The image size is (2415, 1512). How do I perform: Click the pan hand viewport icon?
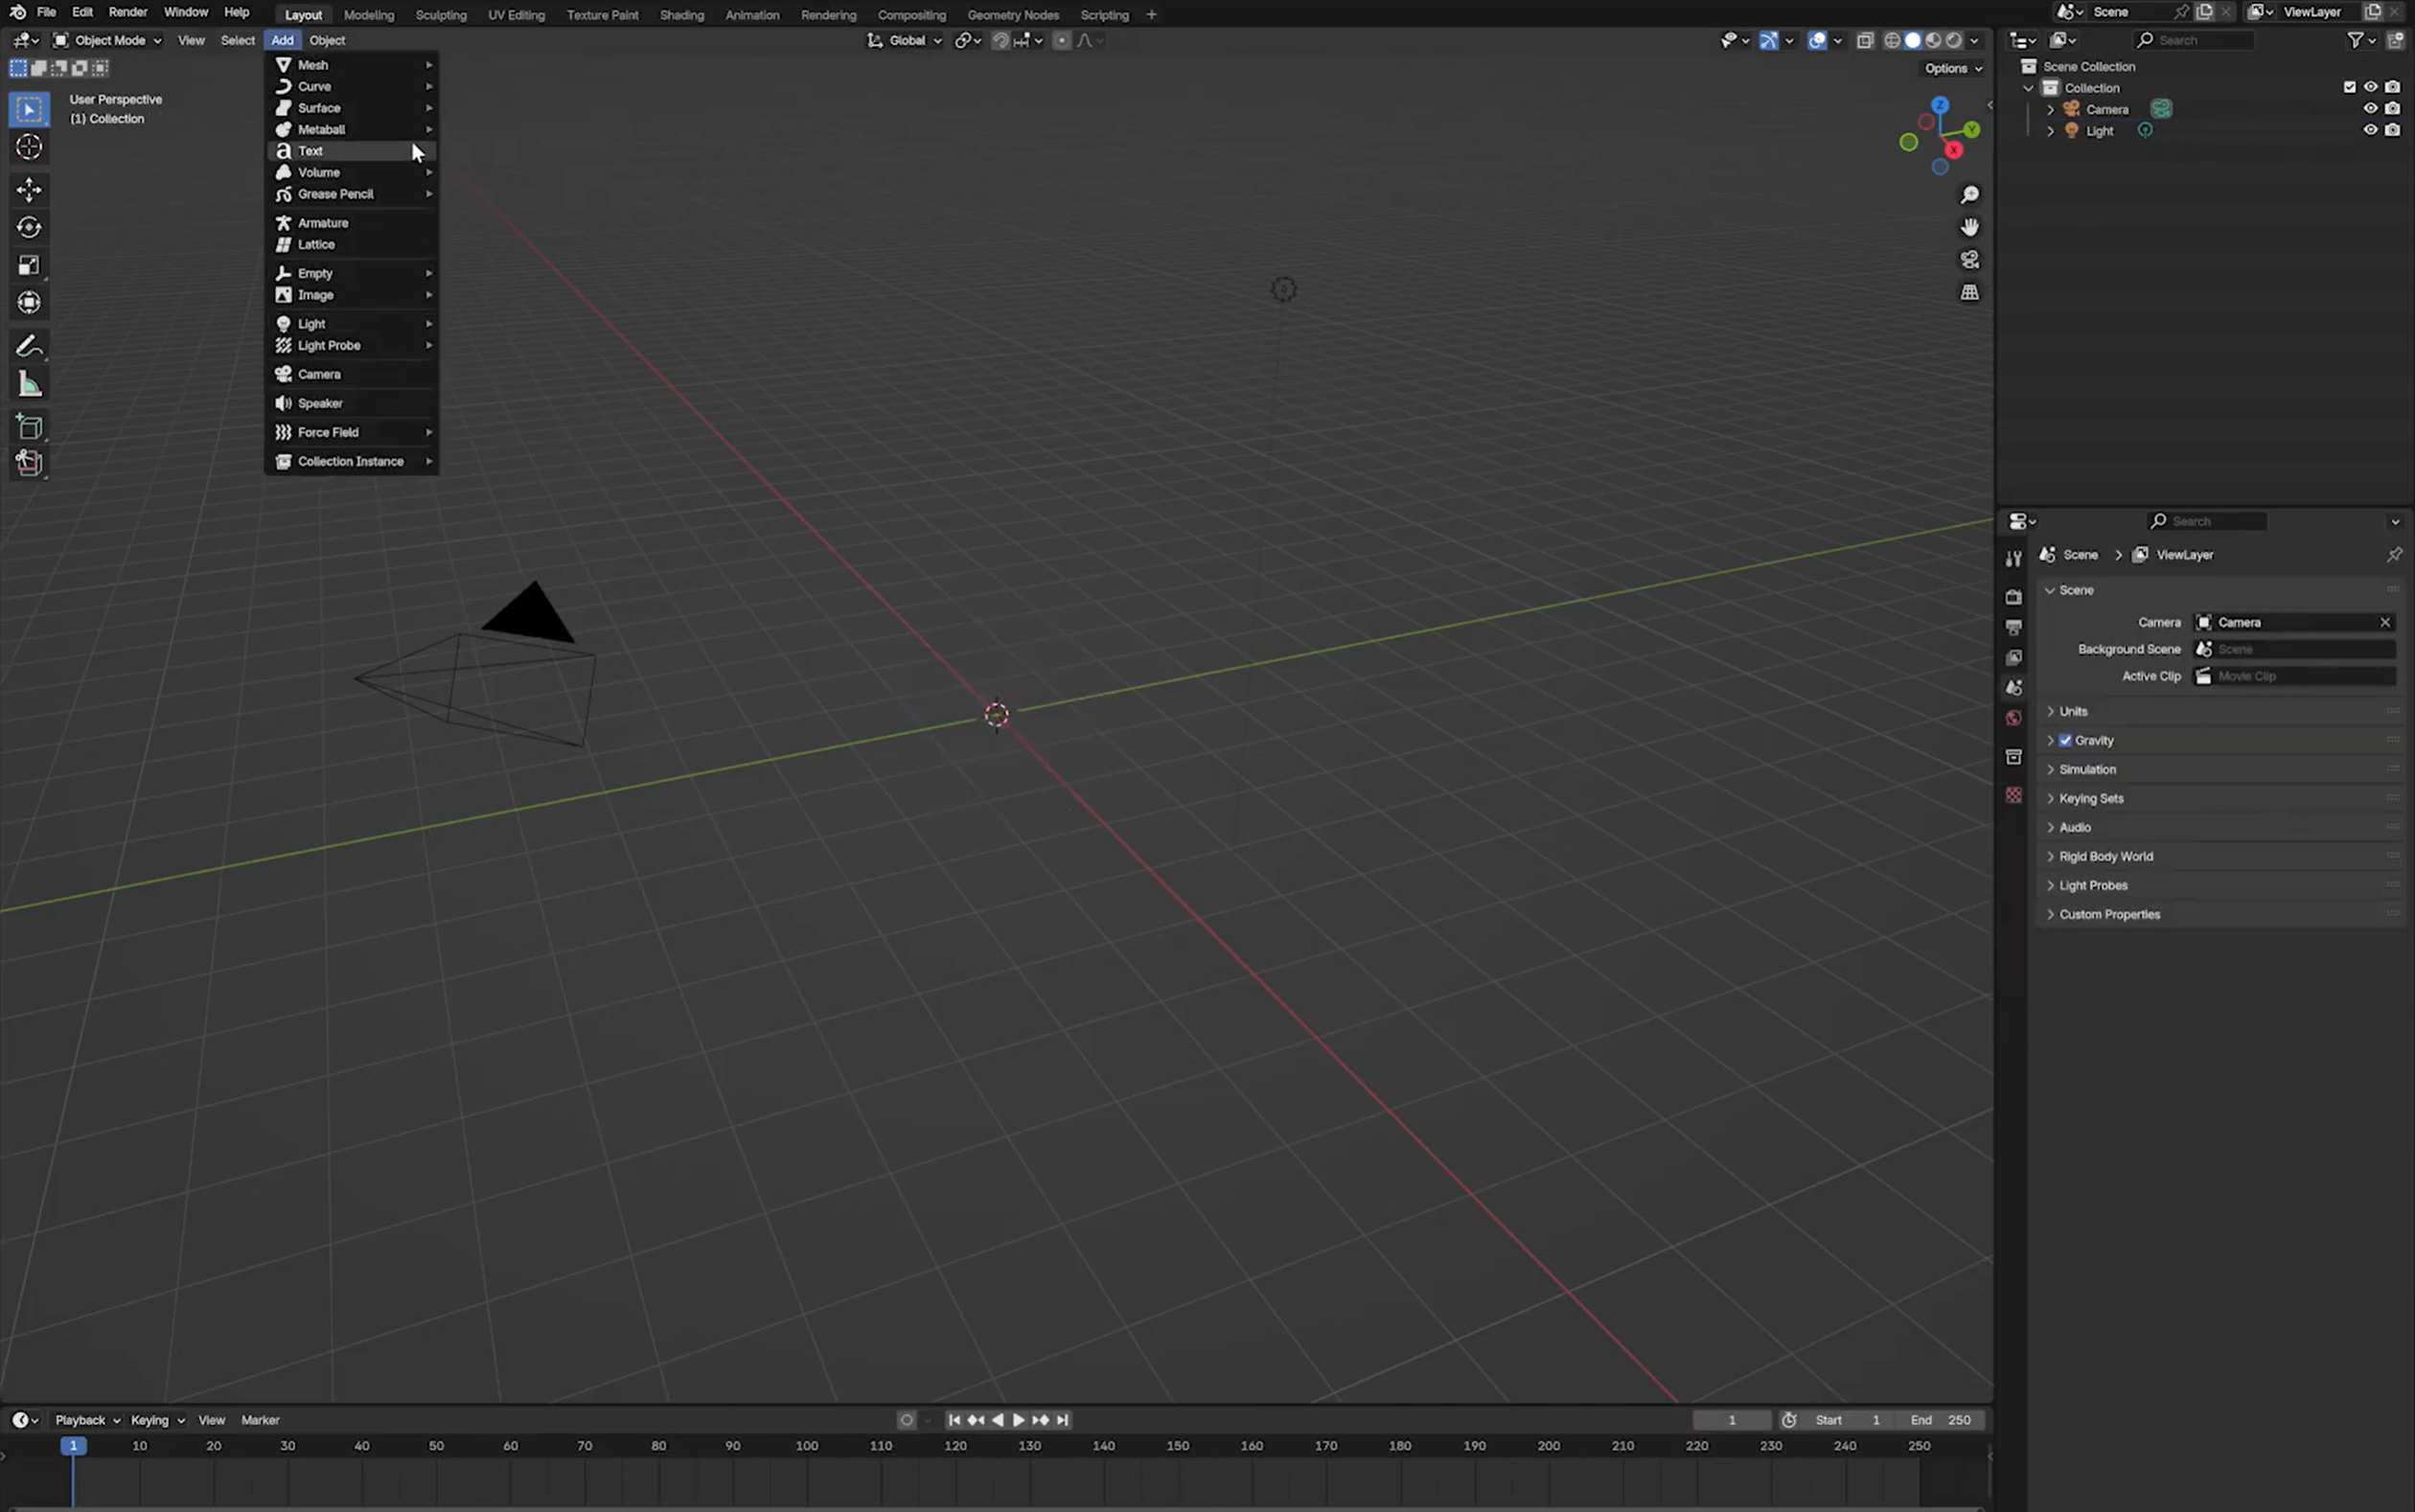click(x=1969, y=227)
